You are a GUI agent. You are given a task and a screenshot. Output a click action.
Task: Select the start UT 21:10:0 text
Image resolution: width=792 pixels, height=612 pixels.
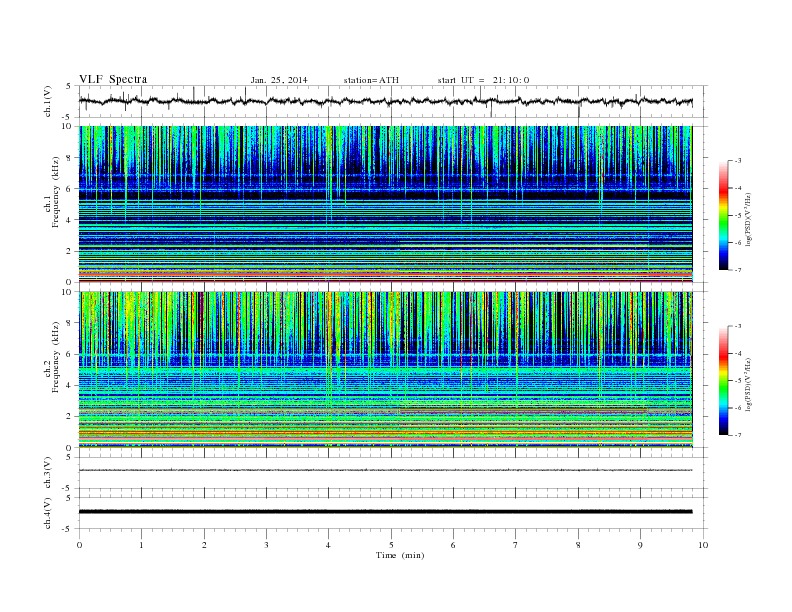point(483,80)
